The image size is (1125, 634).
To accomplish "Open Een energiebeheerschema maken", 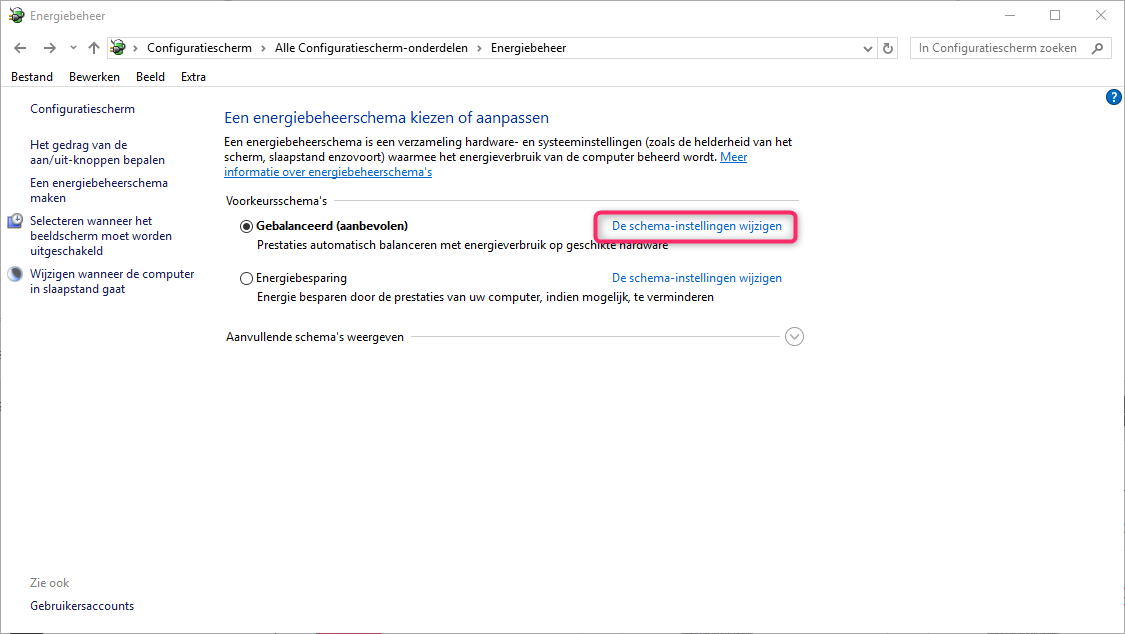I will click(x=99, y=191).
